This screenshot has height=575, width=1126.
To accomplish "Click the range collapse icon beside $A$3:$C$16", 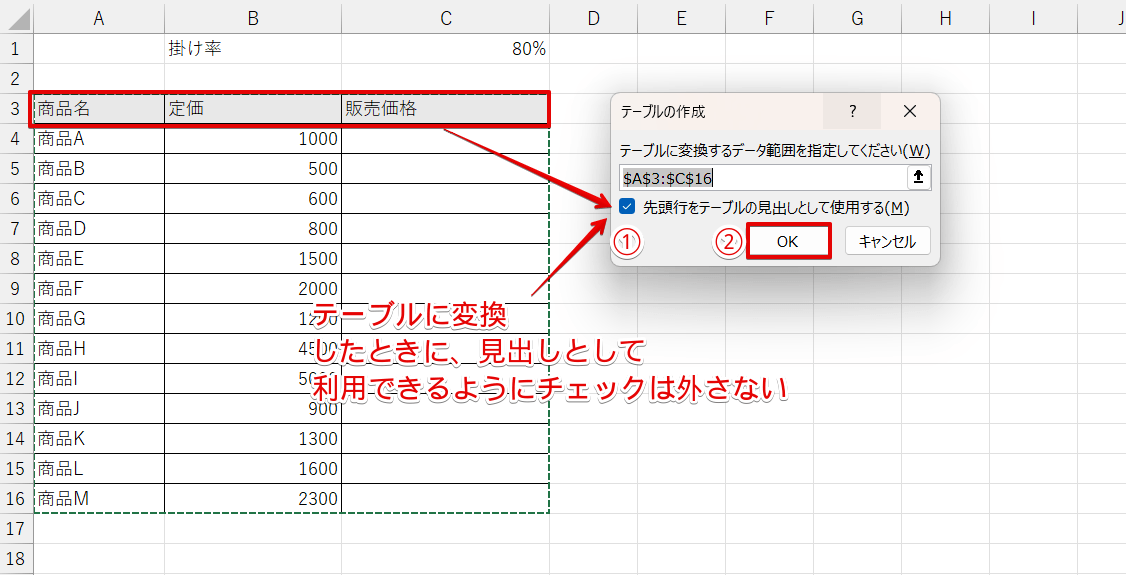I will [919, 177].
